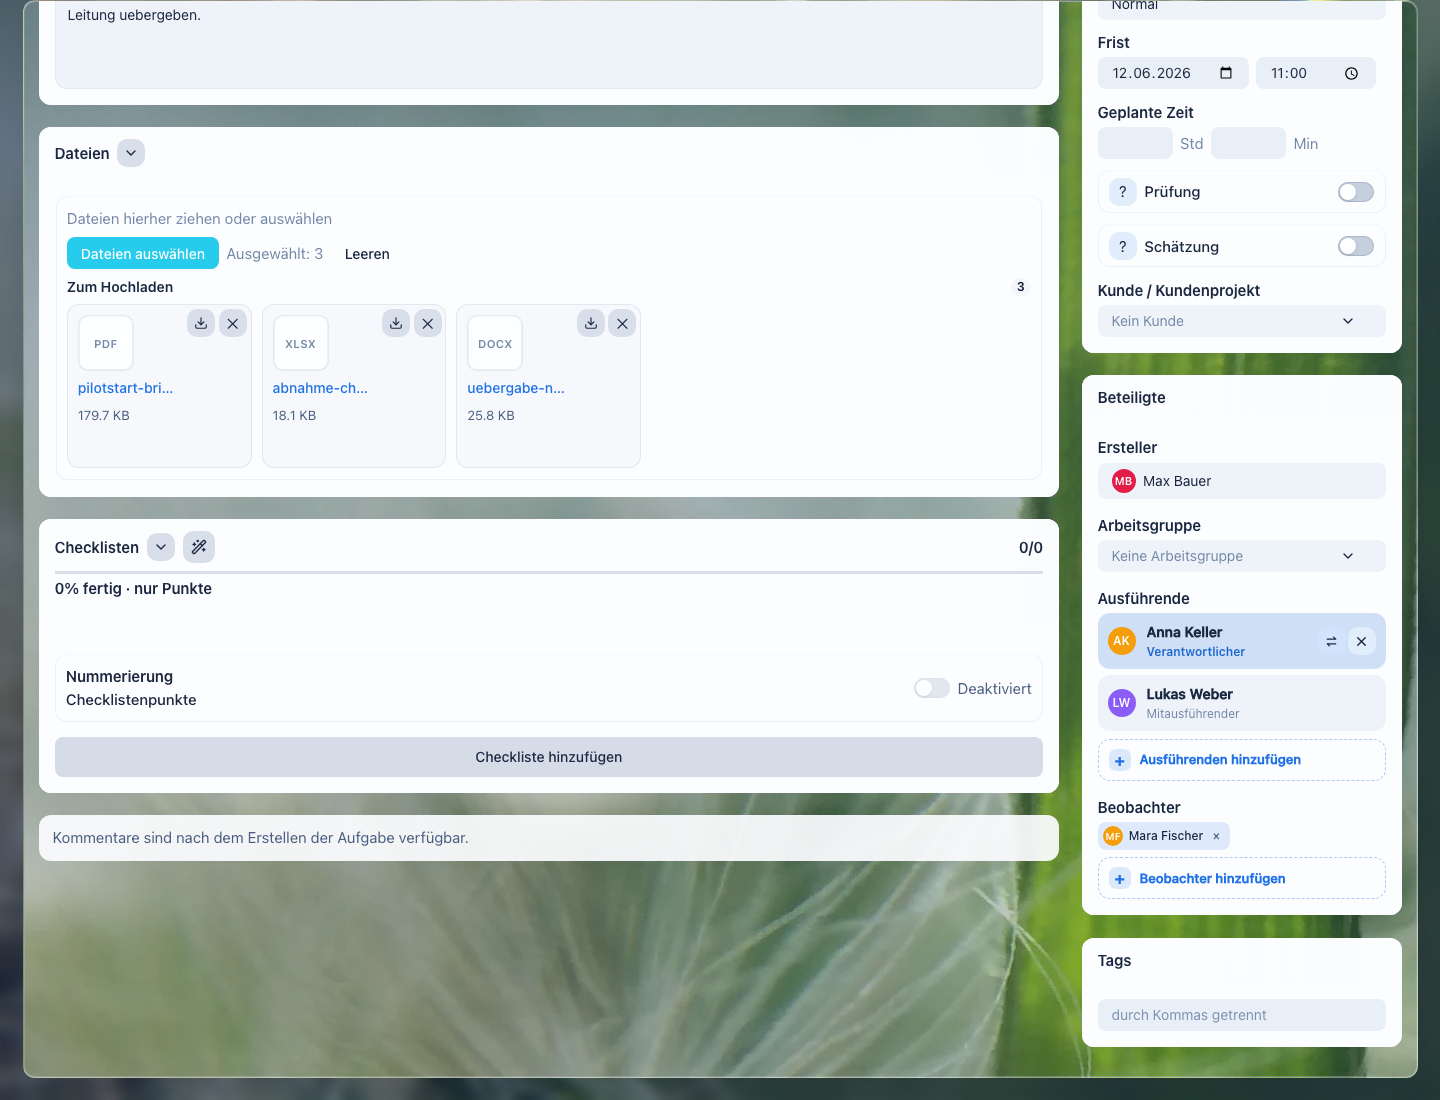Open the calendar picker in Frist date
This screenshot has width=1440, height=1100.
[x=1226, y=73]
